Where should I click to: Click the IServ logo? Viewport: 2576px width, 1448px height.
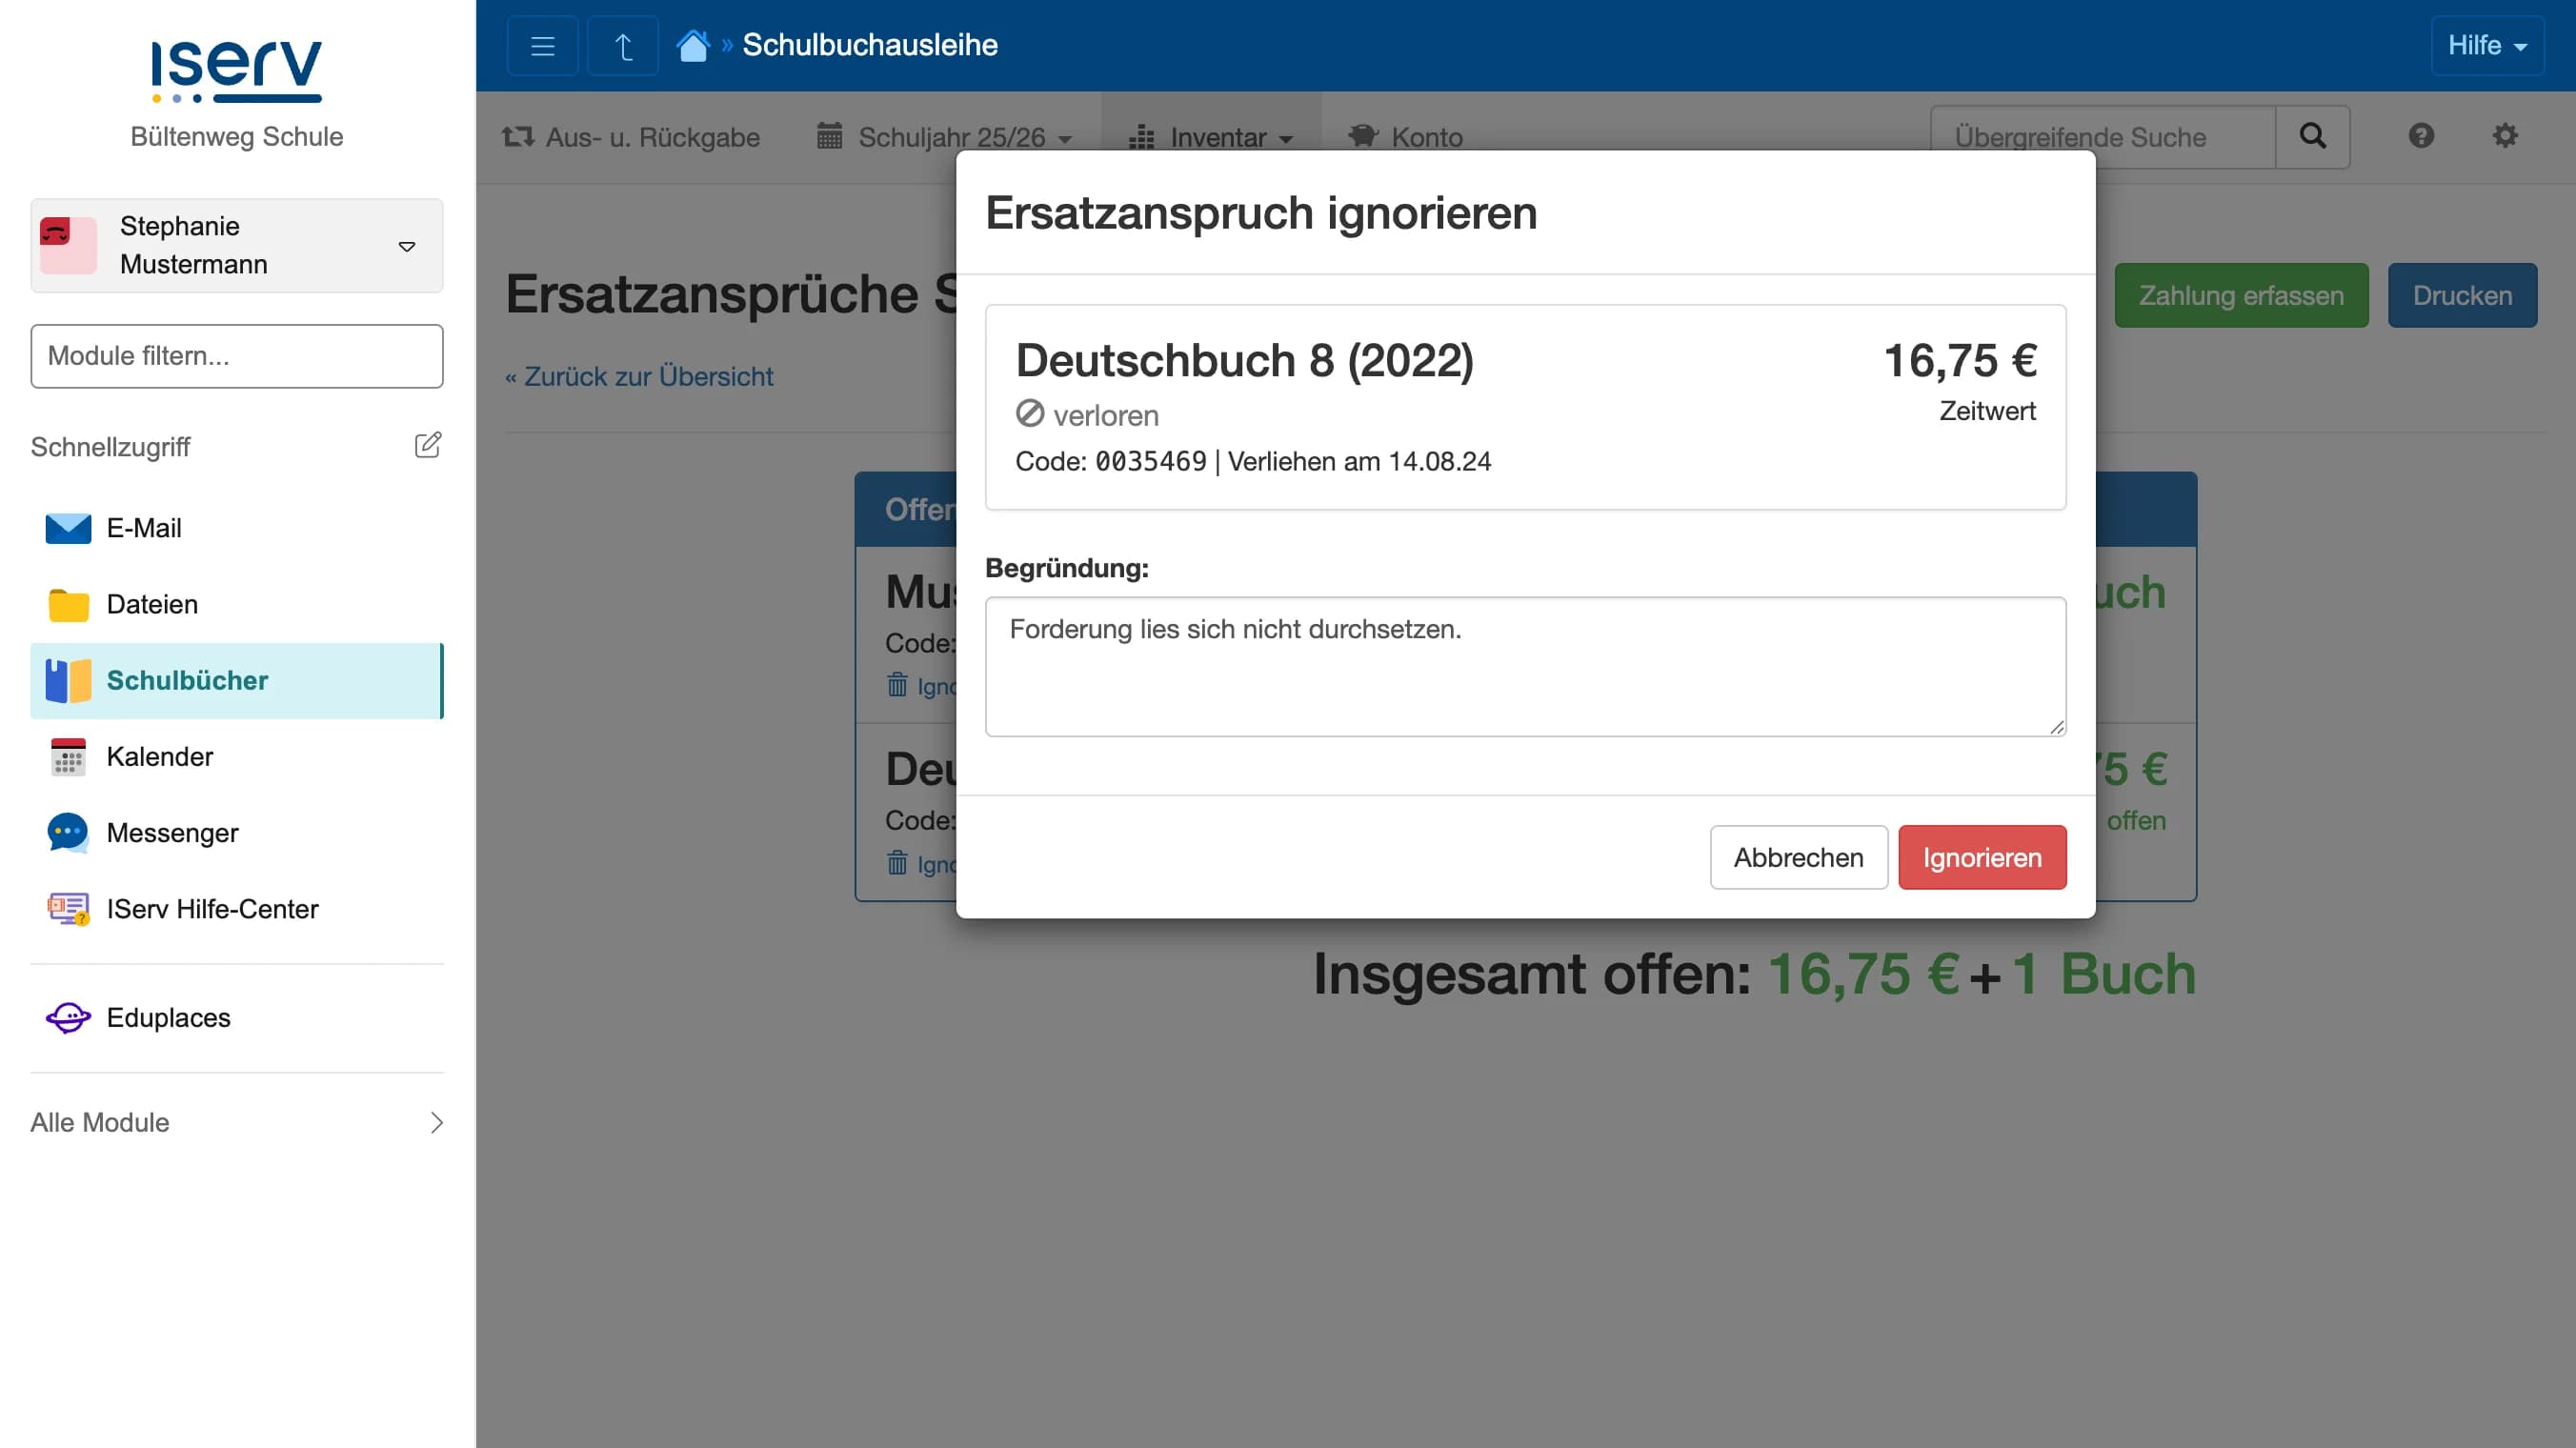click(236, 68)
